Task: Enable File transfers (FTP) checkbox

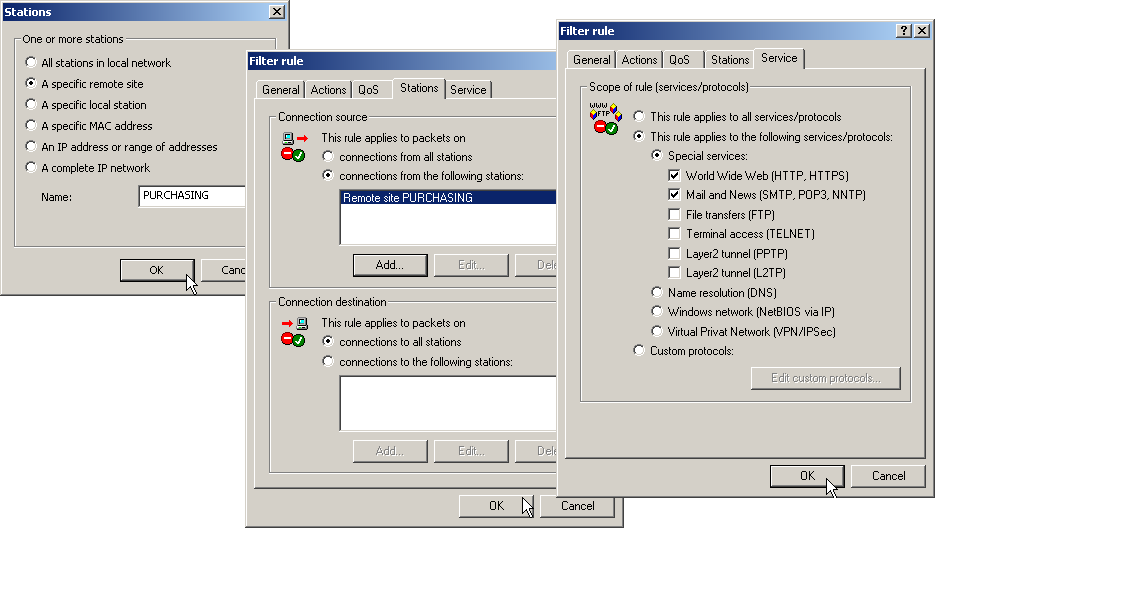Action: coord(675,215)
